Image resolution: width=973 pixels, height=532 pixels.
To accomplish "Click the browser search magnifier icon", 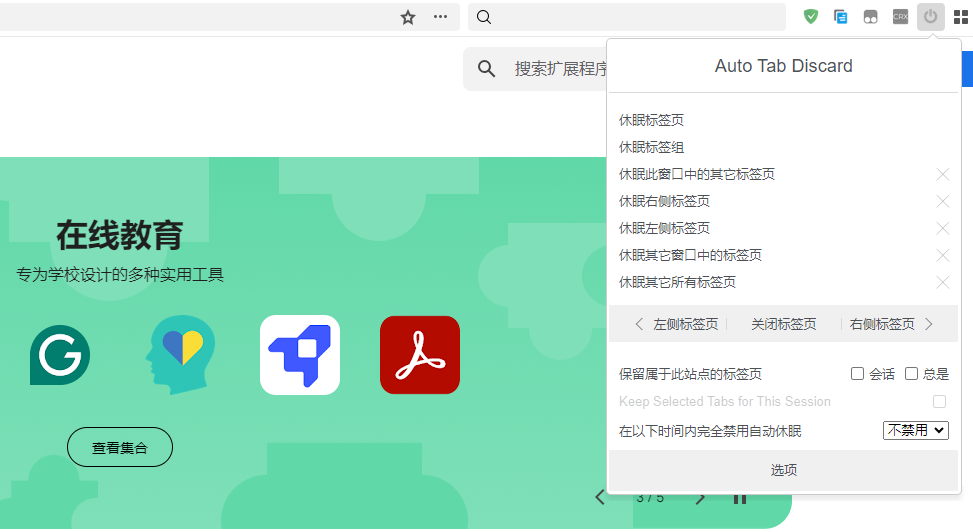I will coord(484,17).
